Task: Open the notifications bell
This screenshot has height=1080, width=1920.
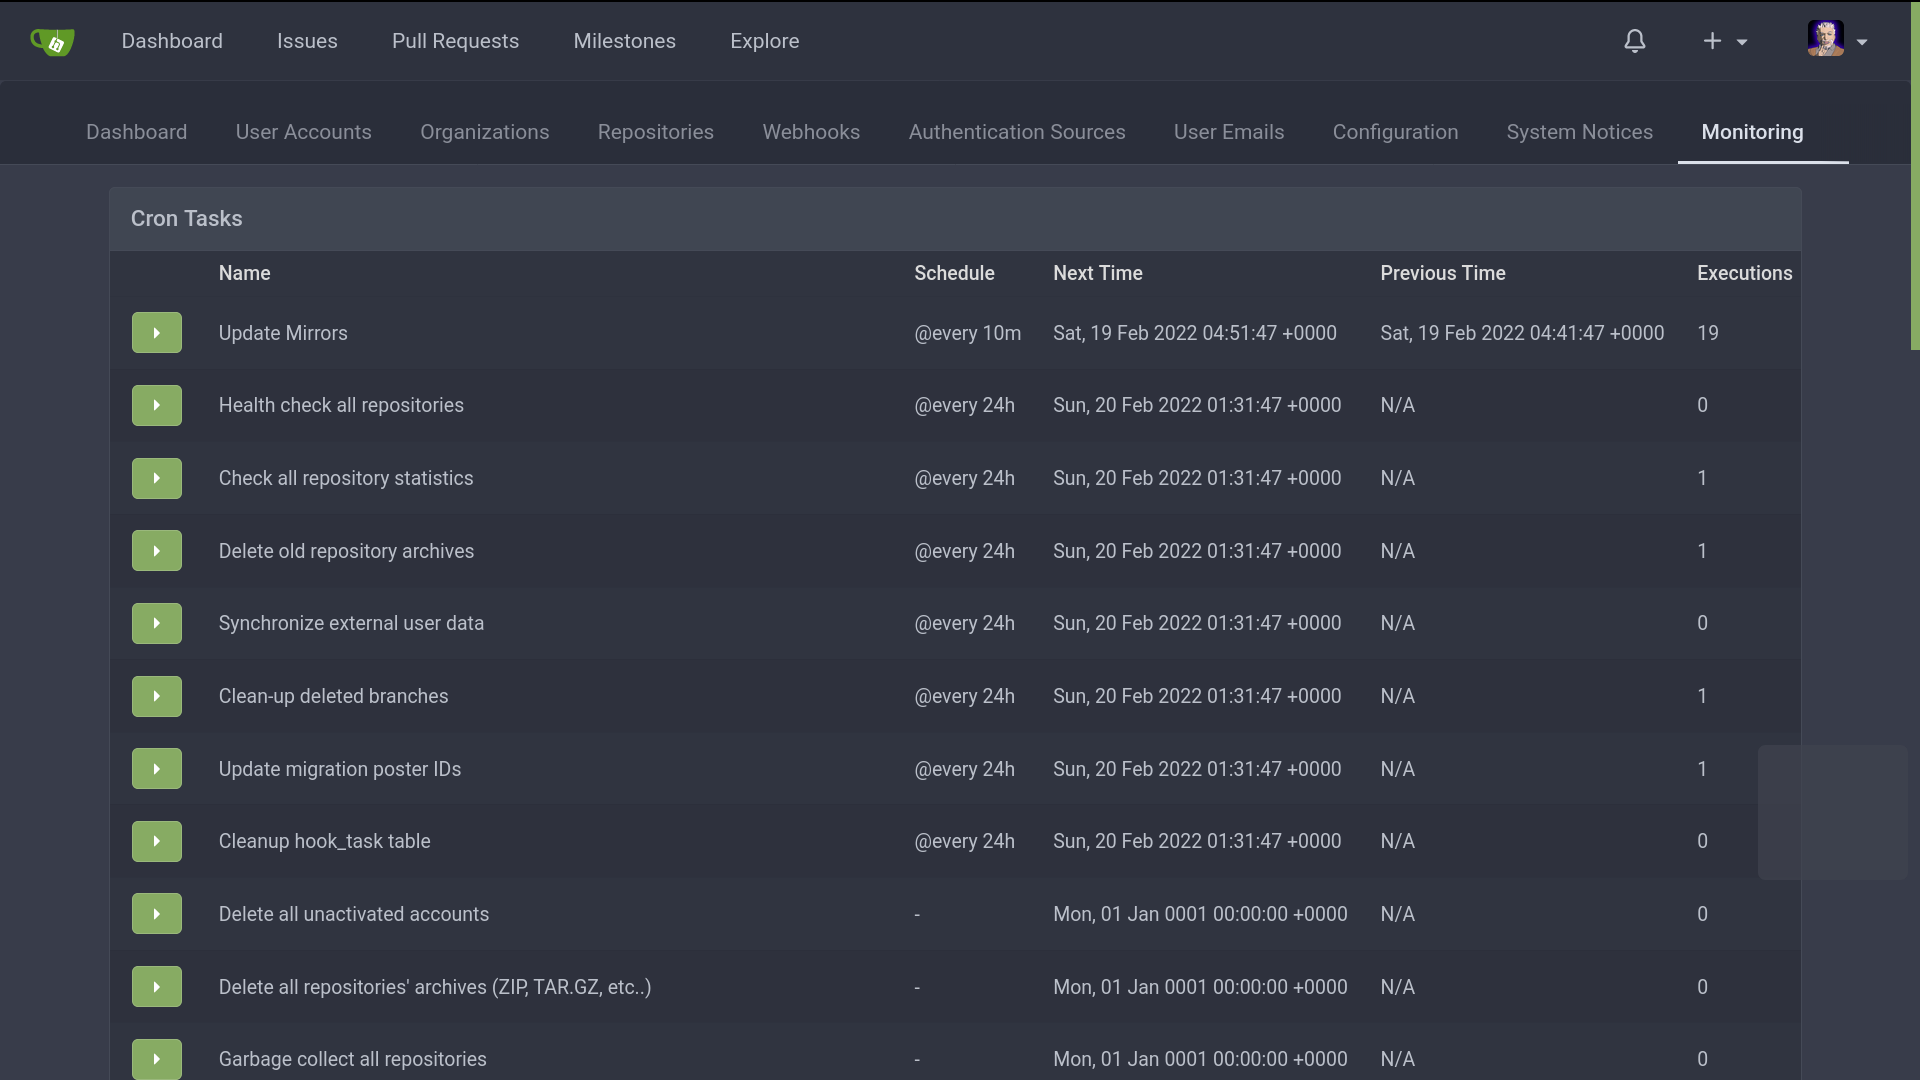Action: tap(1634, 41)
